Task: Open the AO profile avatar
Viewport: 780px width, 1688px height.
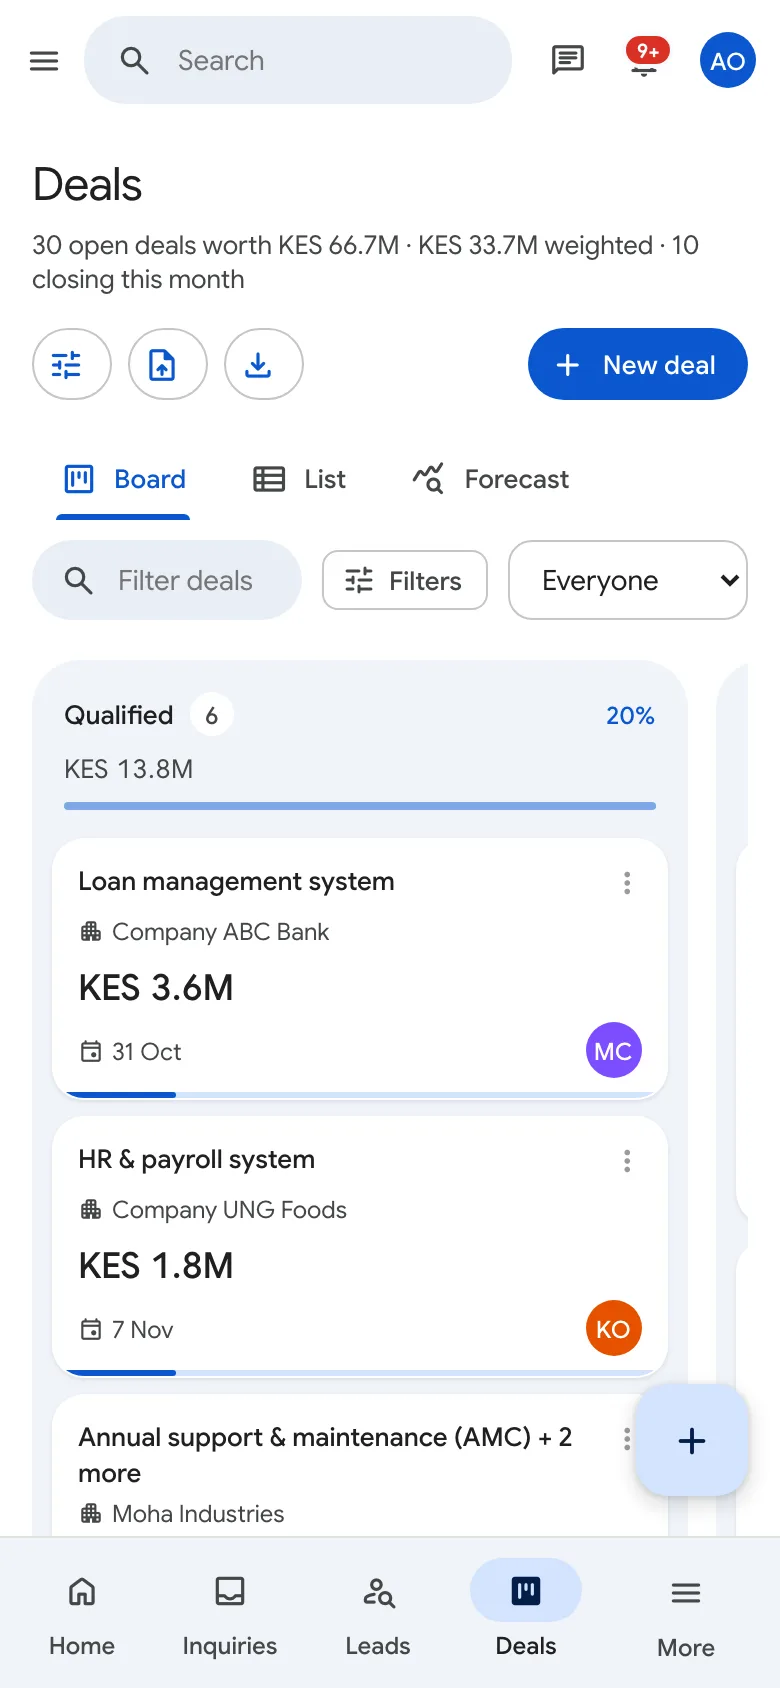Action: pos(728,60)
